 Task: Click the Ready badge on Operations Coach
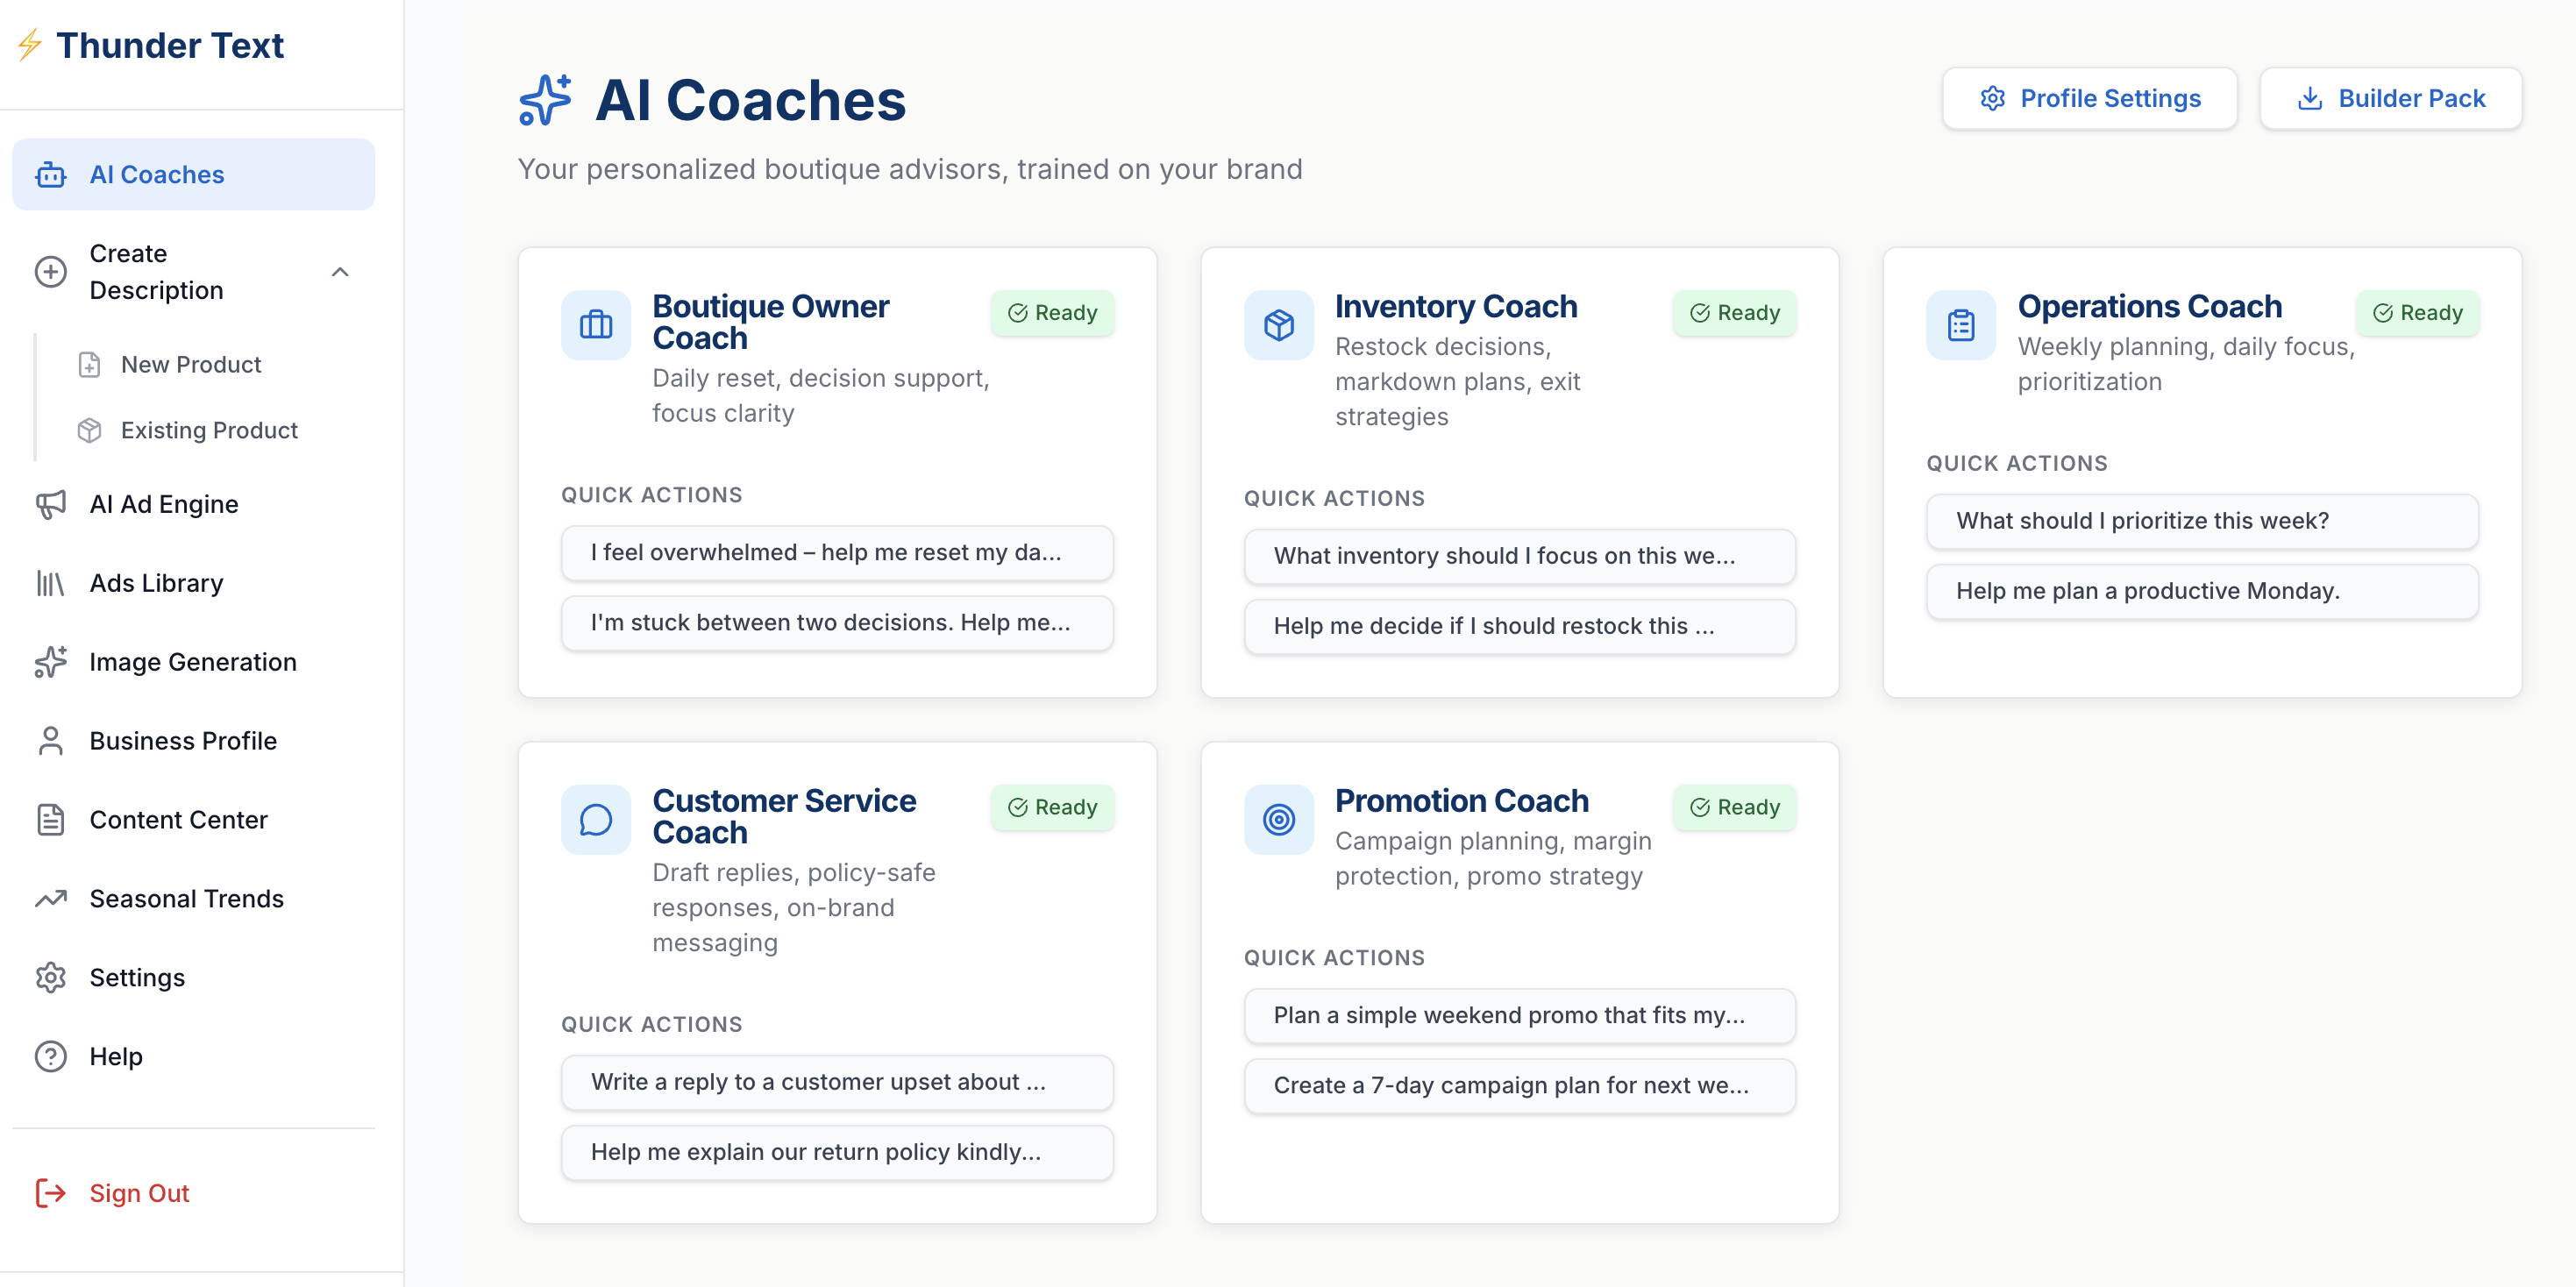coord(2418,313)
